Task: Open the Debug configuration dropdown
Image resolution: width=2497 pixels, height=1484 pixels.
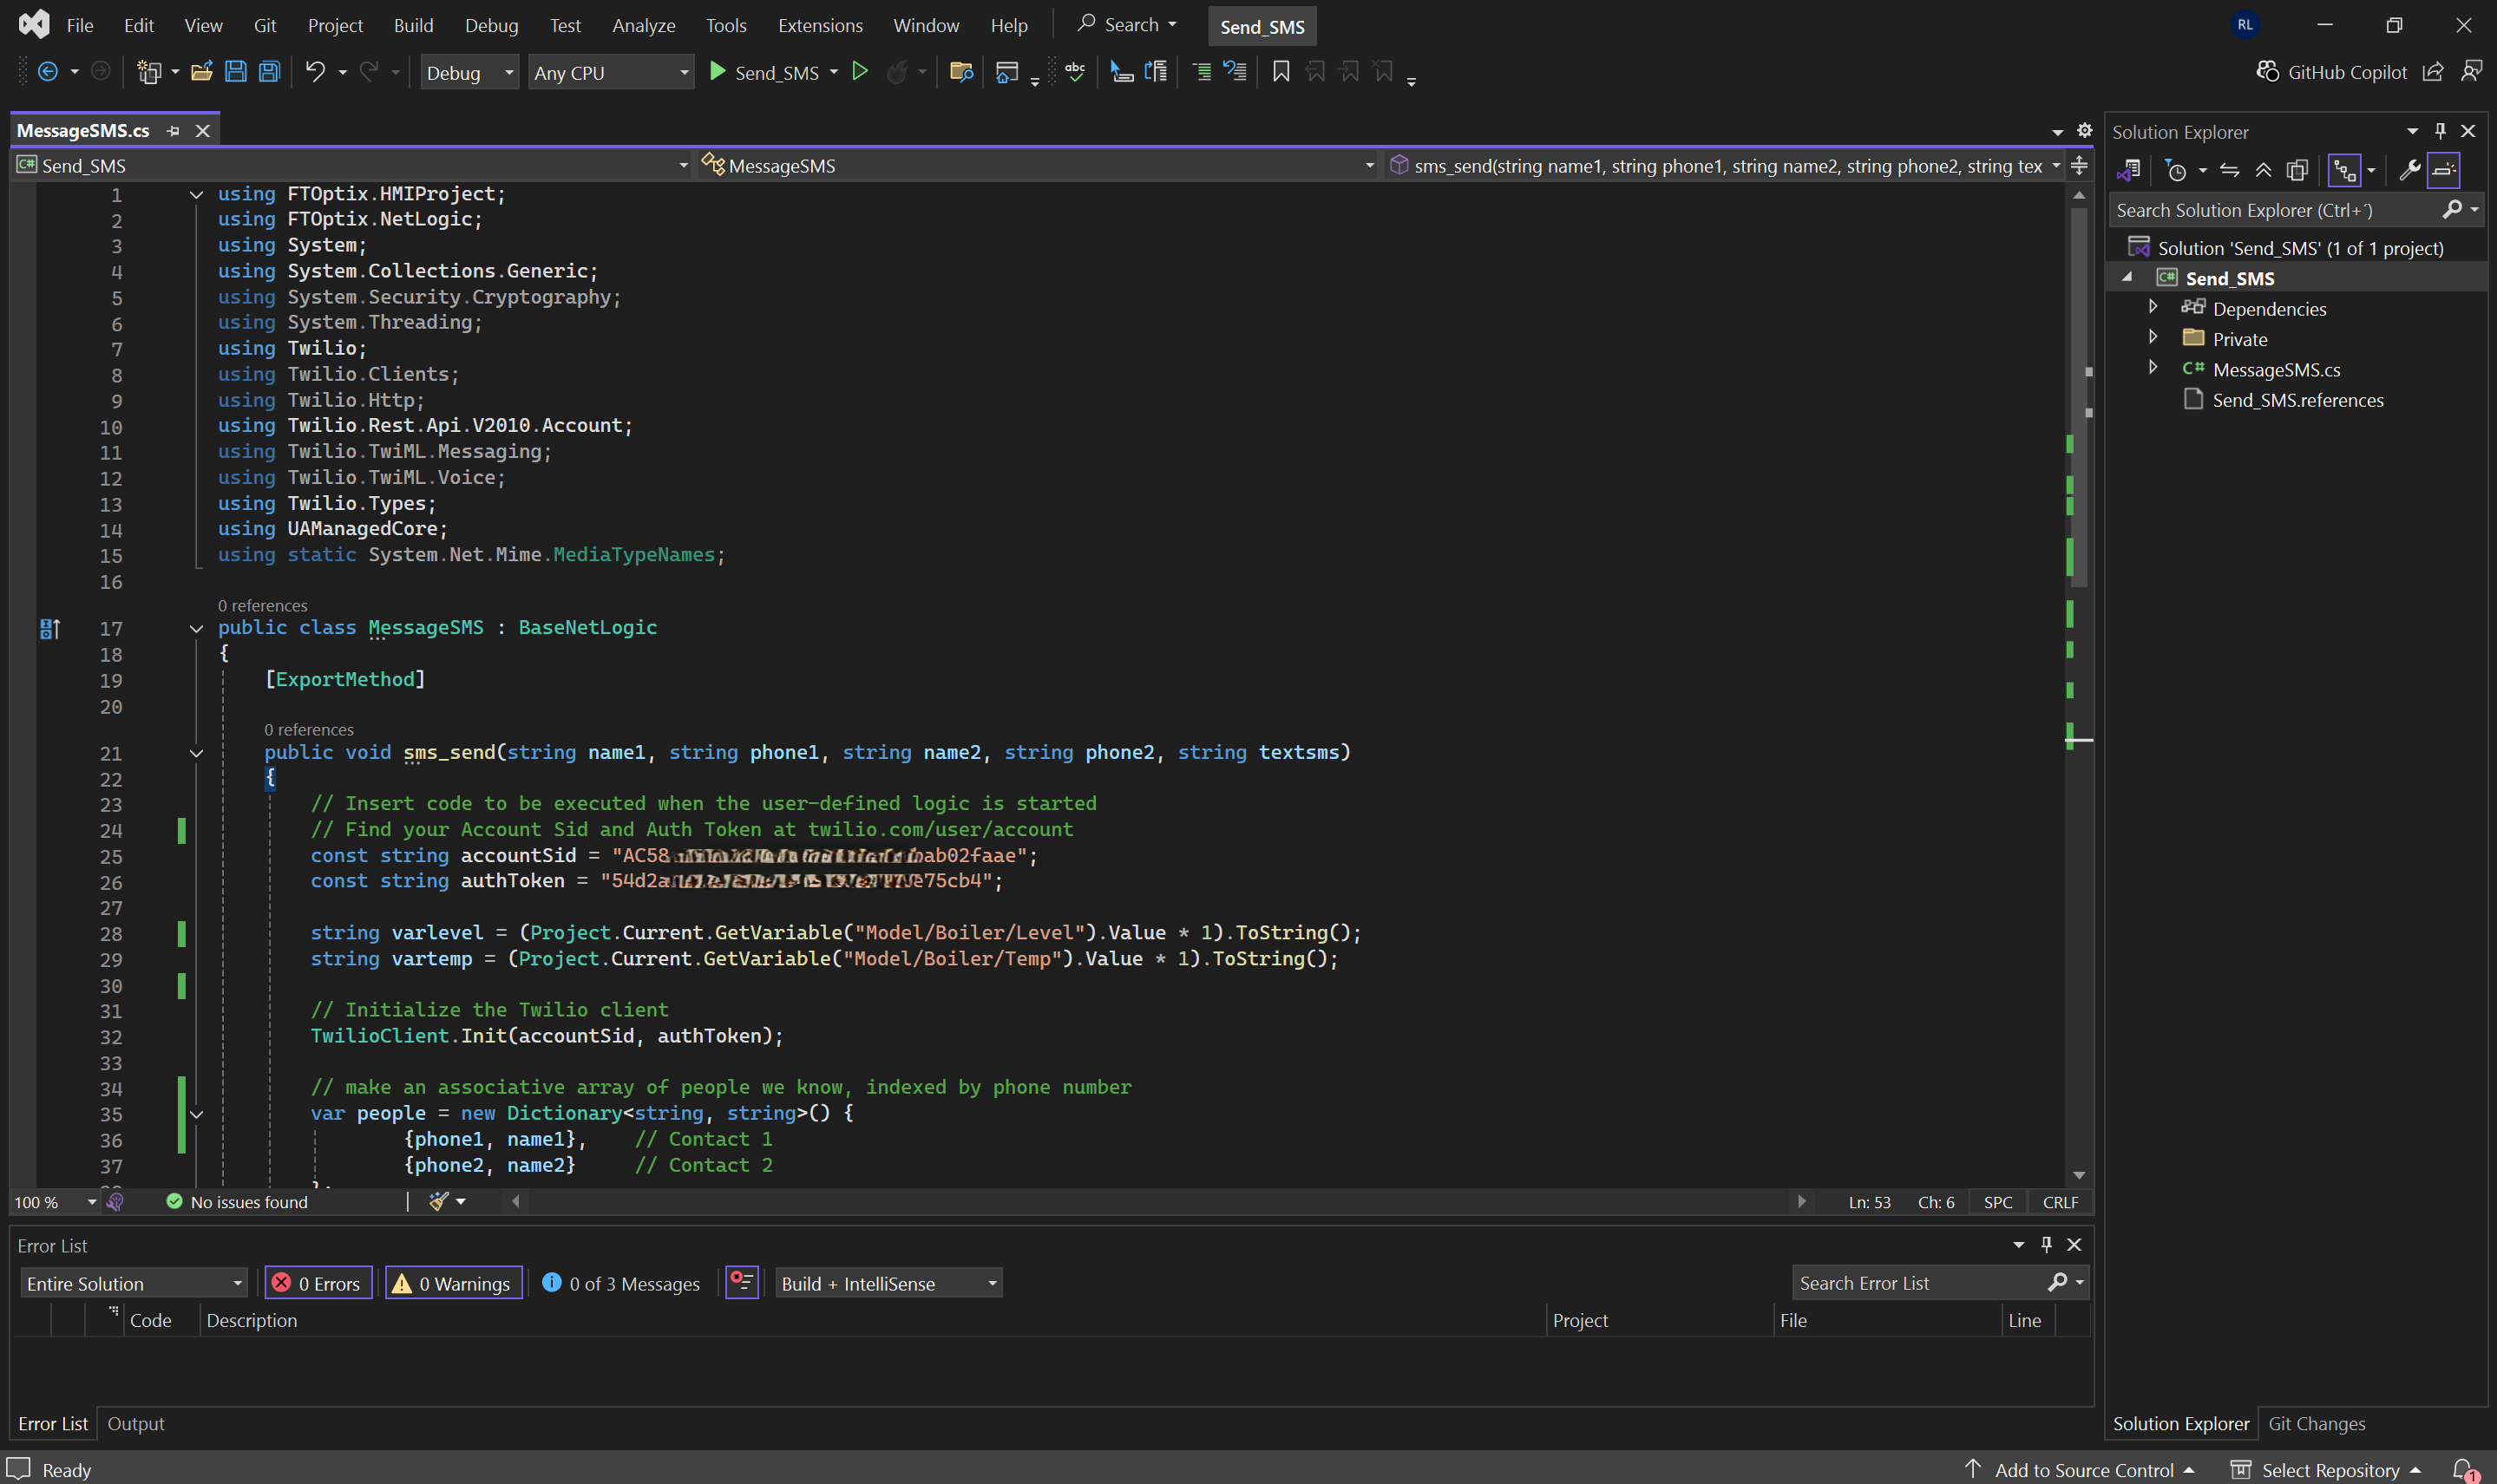Action: [x=469, y=73]
